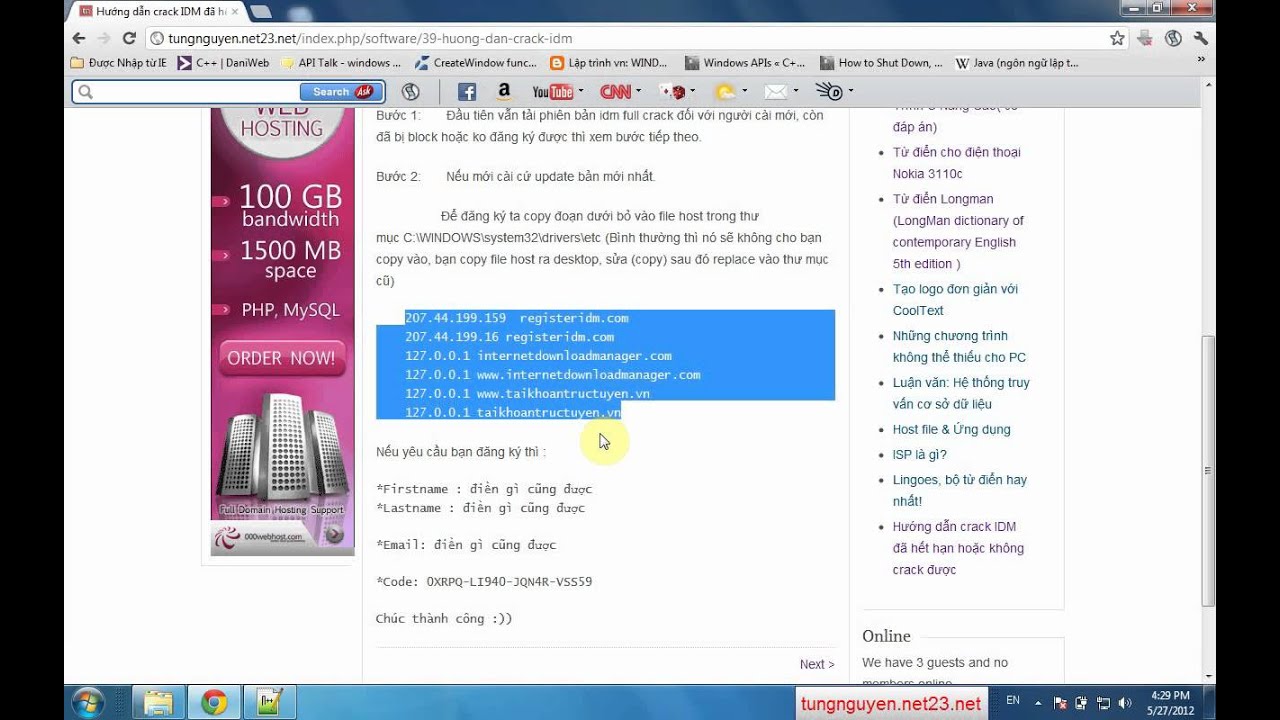Screen dimensions: 1280x720
Task: Open the C++ | DaniWeb bookmark
Action: click(x=223, y=63)
